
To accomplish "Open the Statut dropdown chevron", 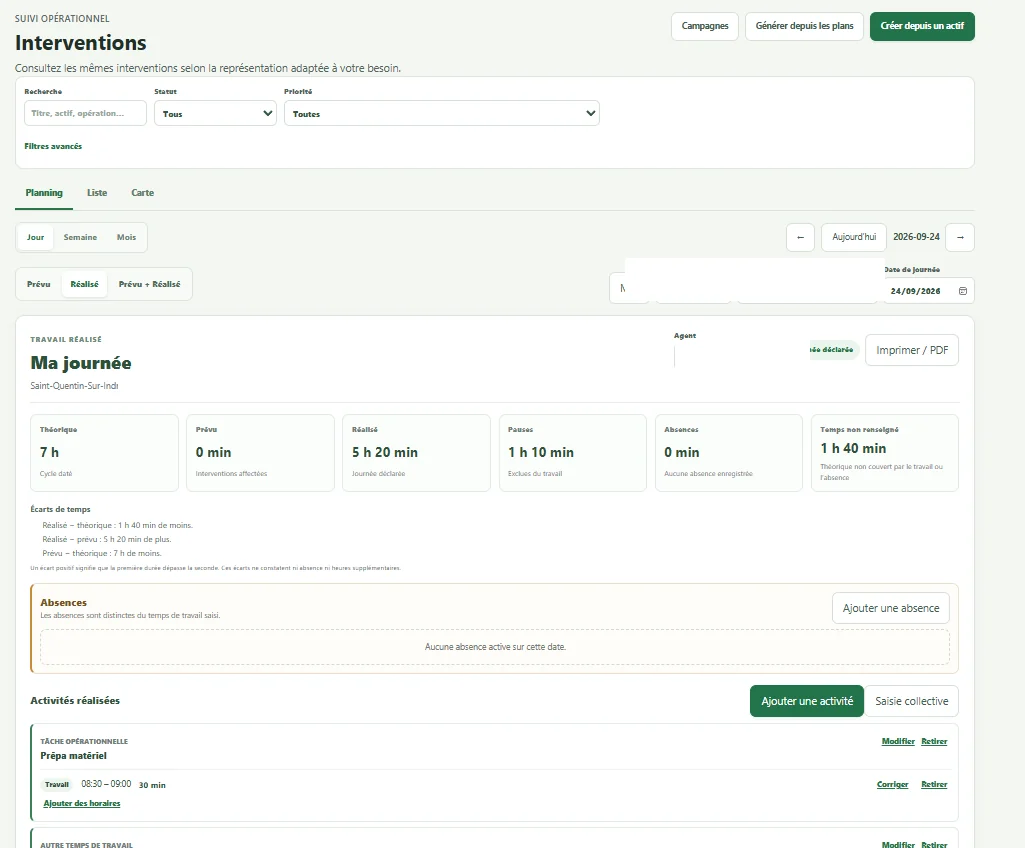I will pyautogui.click(x=267, y=113).
